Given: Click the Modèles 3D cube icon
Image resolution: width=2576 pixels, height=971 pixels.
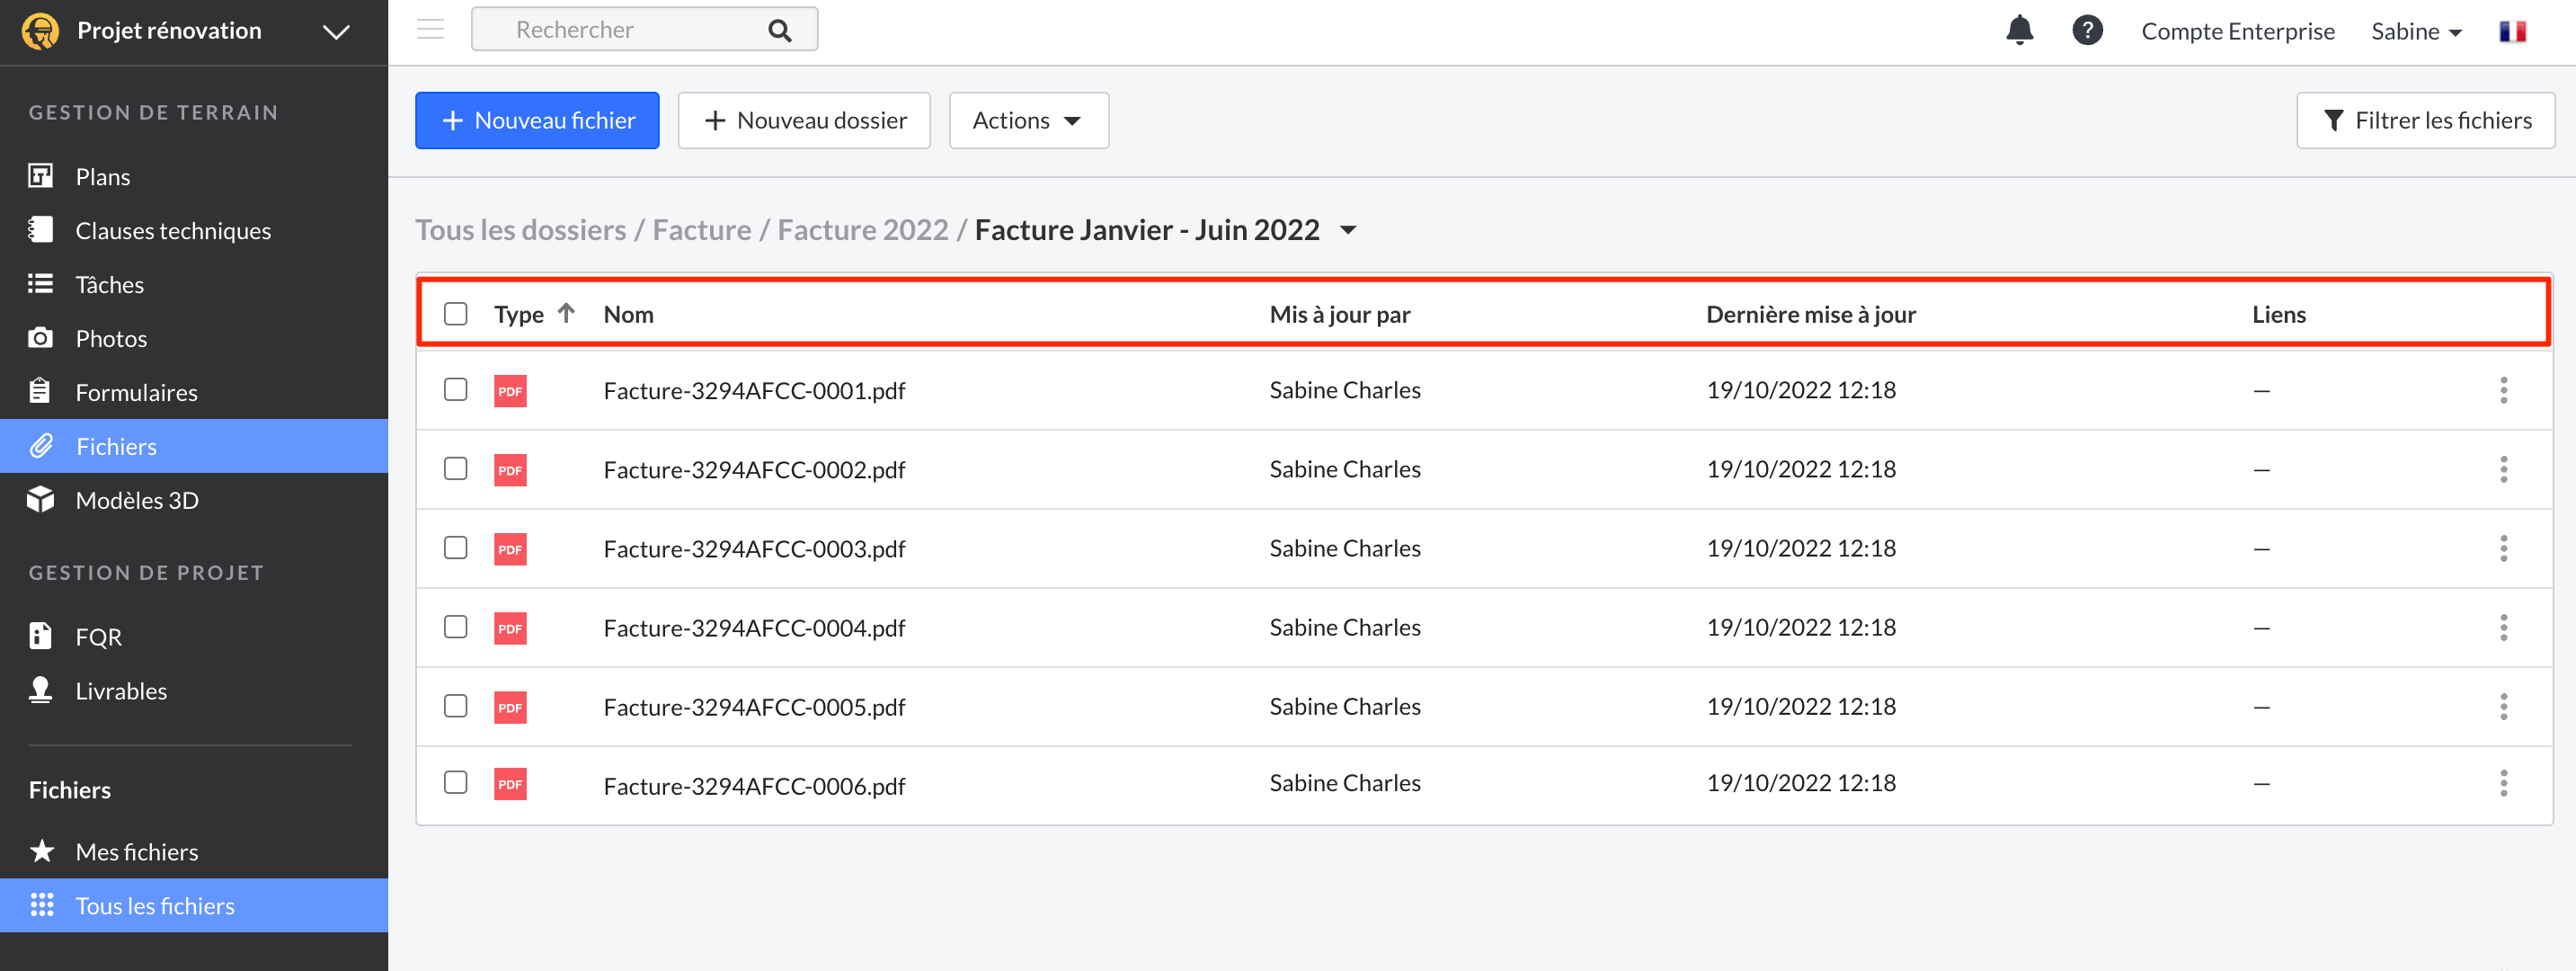Looking at the screenshot, I should [40, 499].
